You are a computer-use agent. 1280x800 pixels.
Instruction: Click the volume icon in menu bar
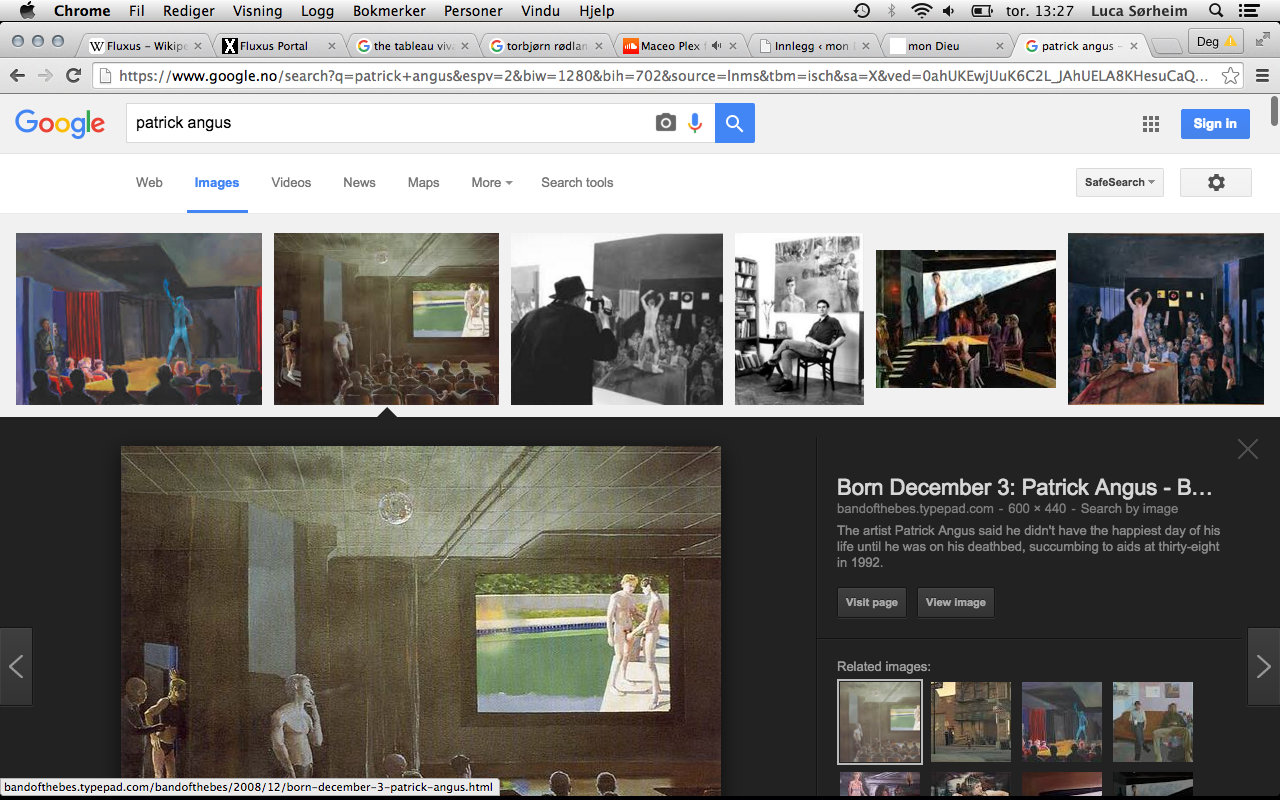click(x=949, y=11)
